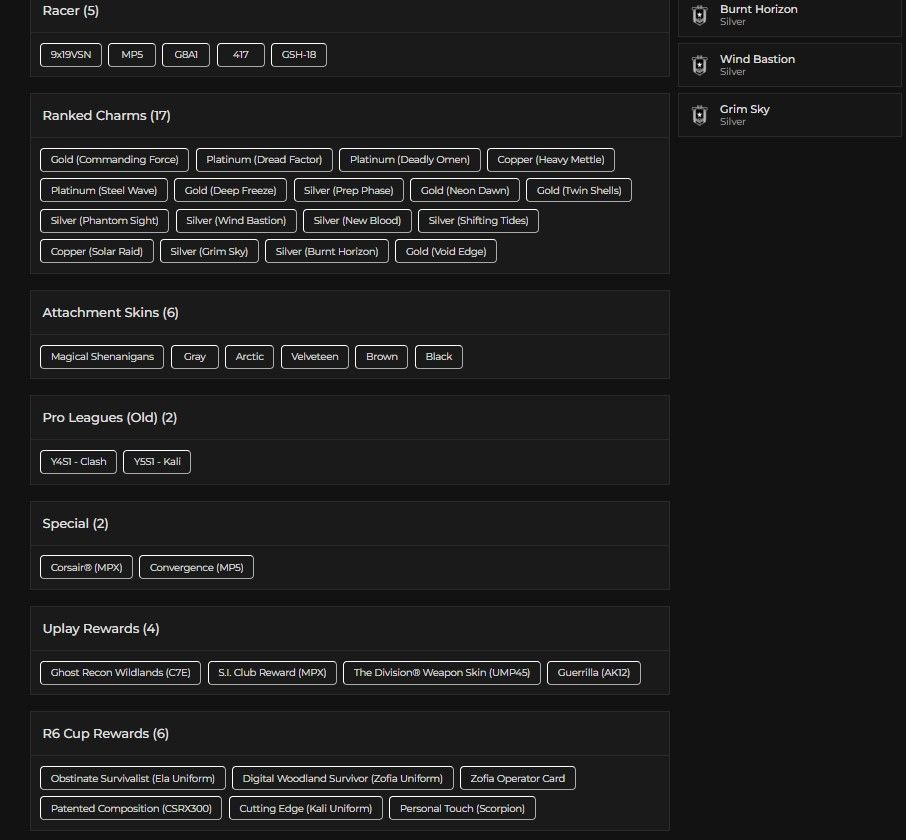Click Silver (New Blood) charm

pyautogui.click(x=357, y=221)
